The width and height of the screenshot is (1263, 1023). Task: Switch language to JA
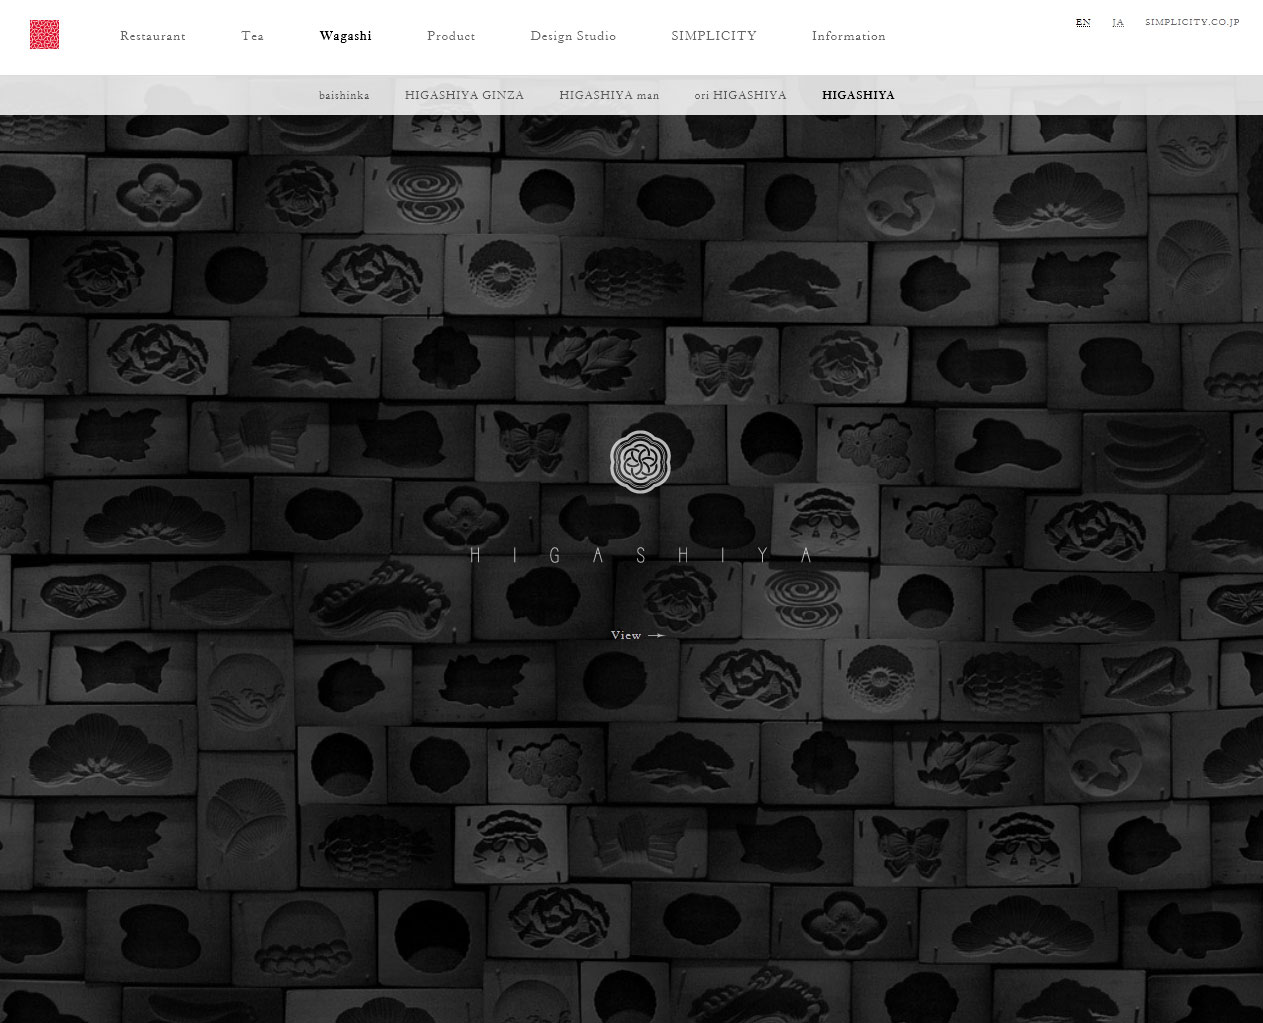click(x=1118, y=22)
